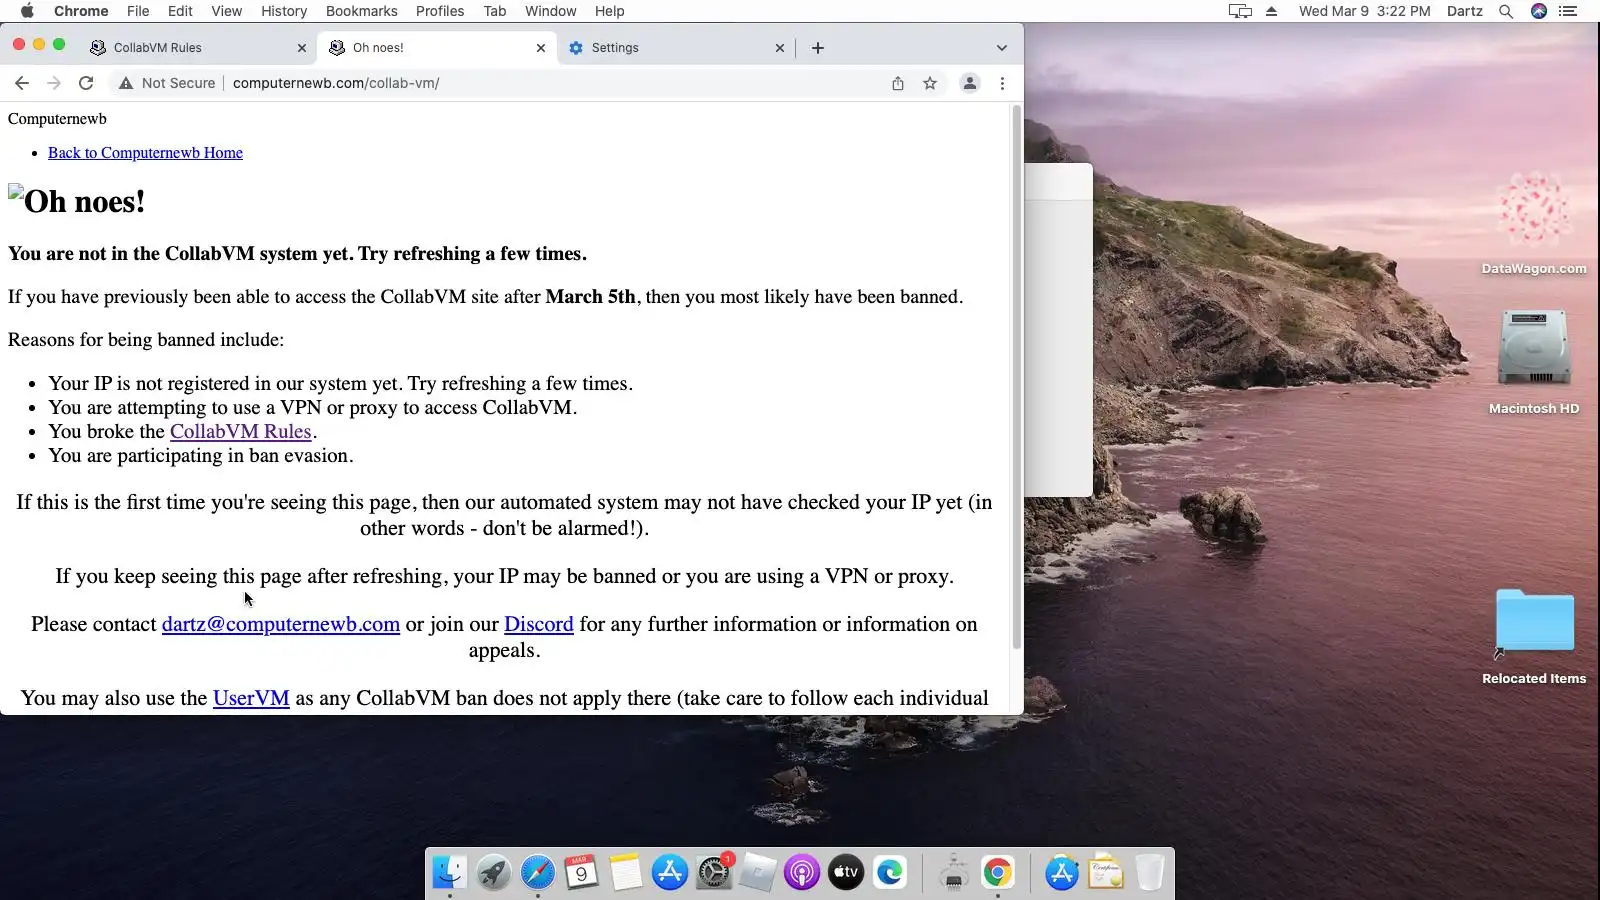The image size is (1600, 900).
Task: Open Launchpad from the Dock
Action: tap(493, 873)
